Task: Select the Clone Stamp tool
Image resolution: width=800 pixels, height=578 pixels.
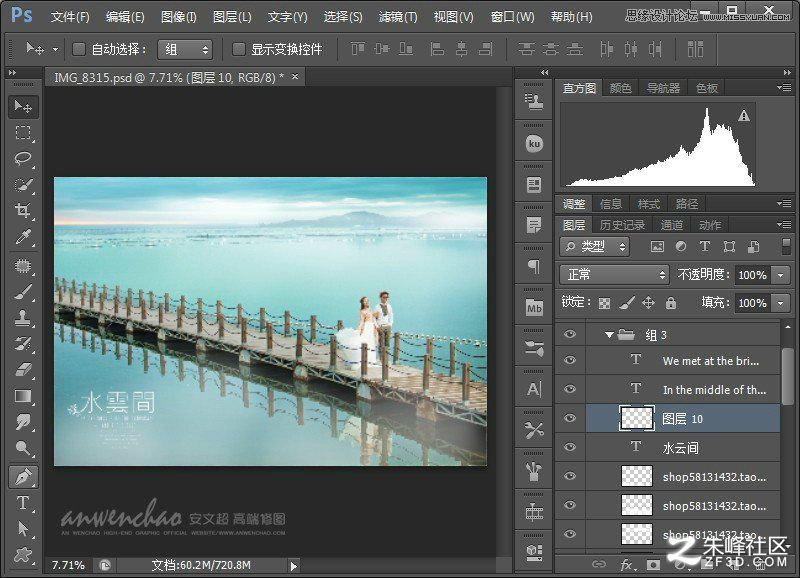Action: click(23, 318)
